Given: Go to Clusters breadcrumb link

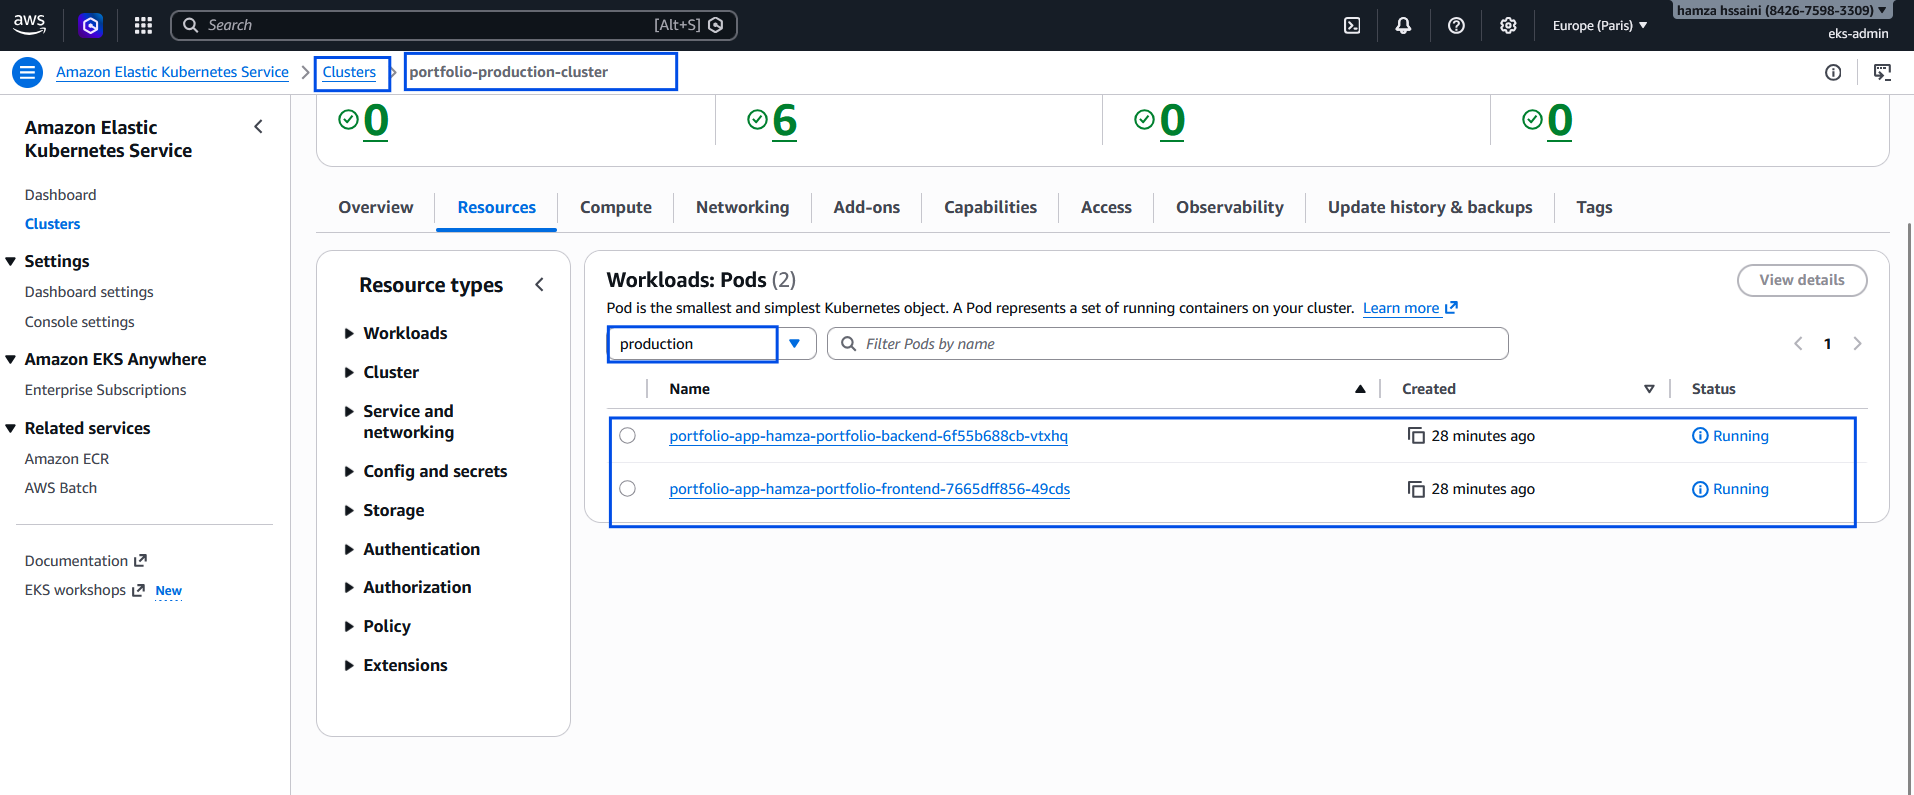Looking at the screenshot, I should [x=349, y=72].
